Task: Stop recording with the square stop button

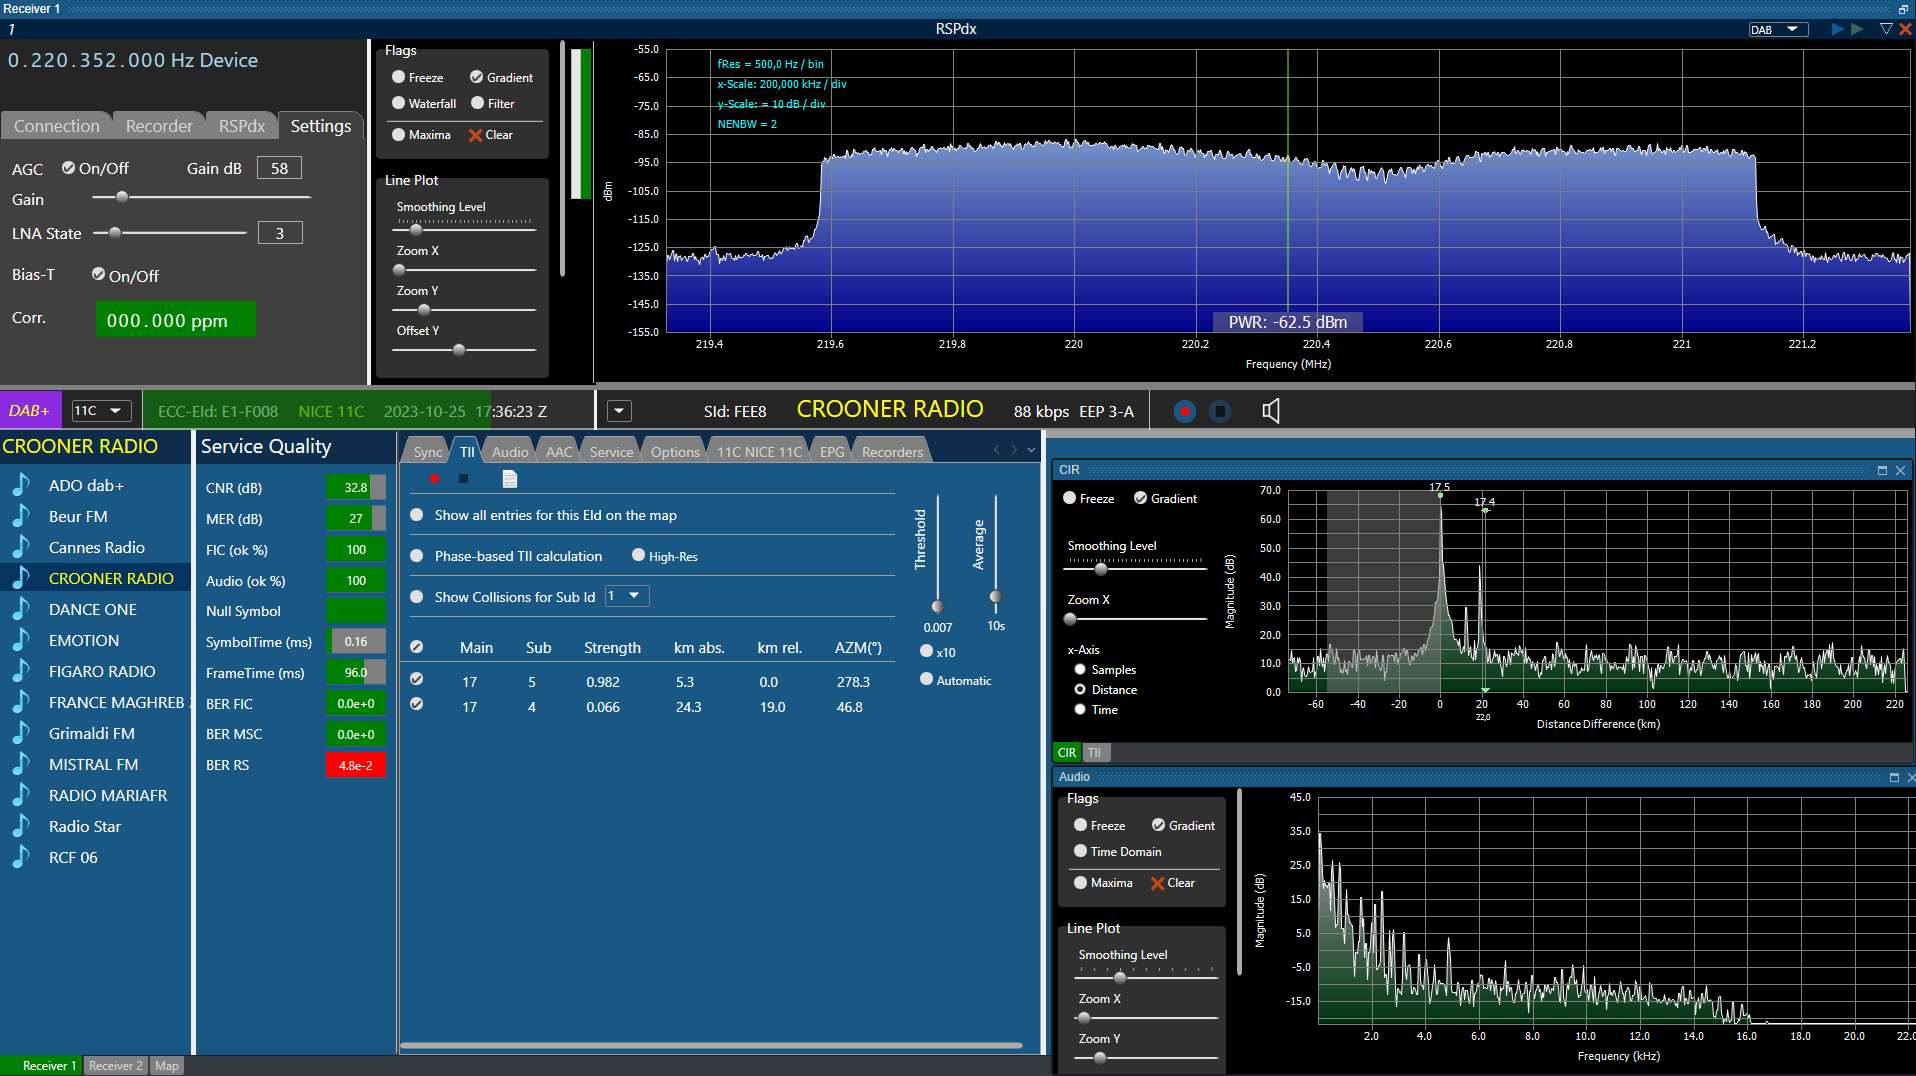Action: [1220, 411]
